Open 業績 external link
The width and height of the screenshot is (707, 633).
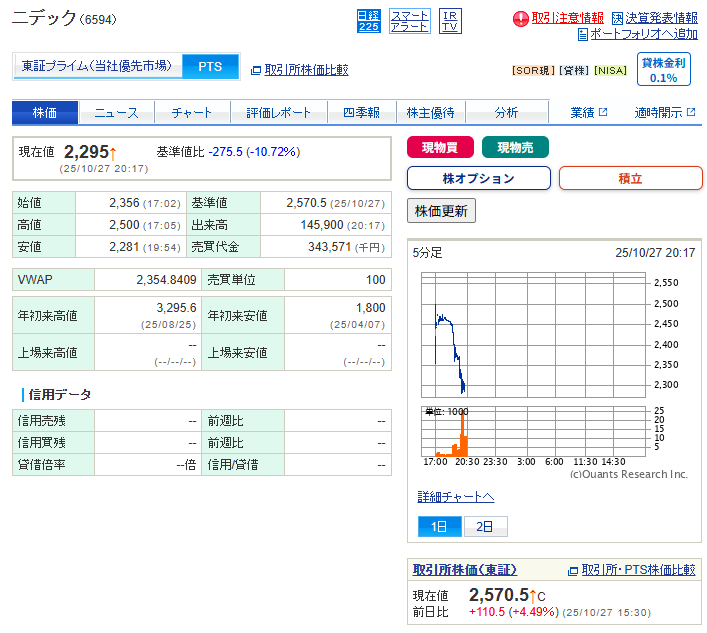click(582, 112)
